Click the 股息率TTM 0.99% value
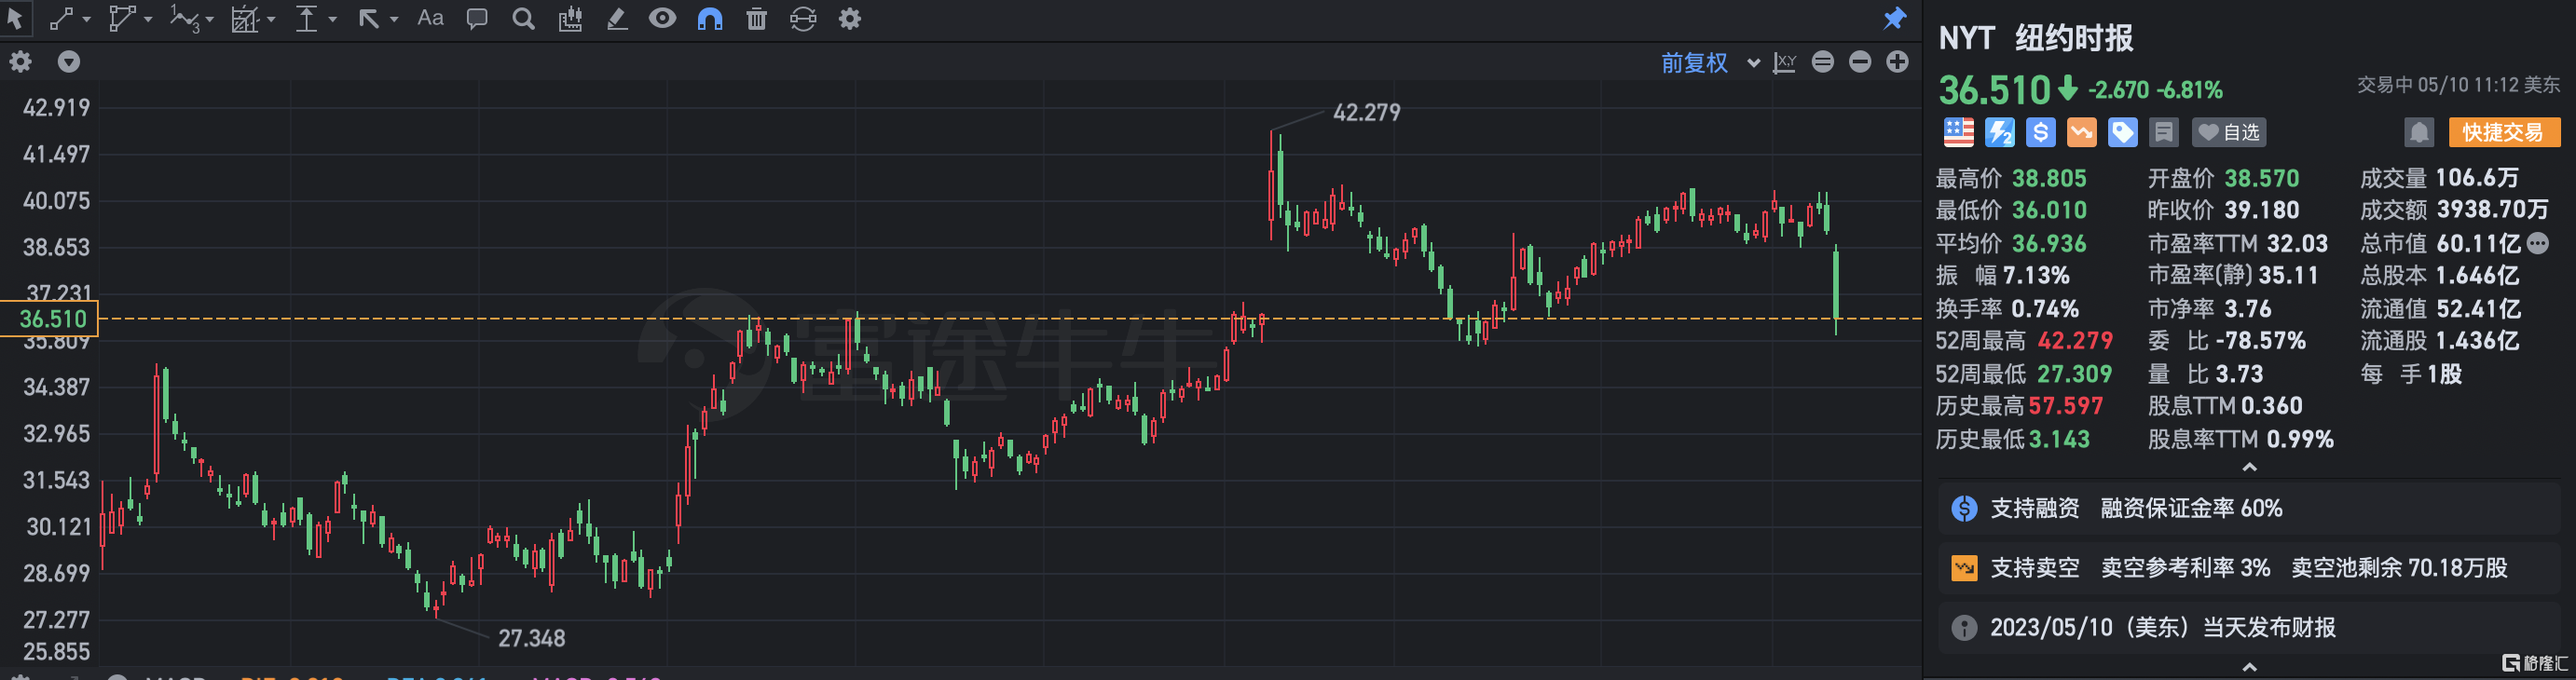The height and width of the screenshot is (680, 2576). click(x=2300, y=439)
